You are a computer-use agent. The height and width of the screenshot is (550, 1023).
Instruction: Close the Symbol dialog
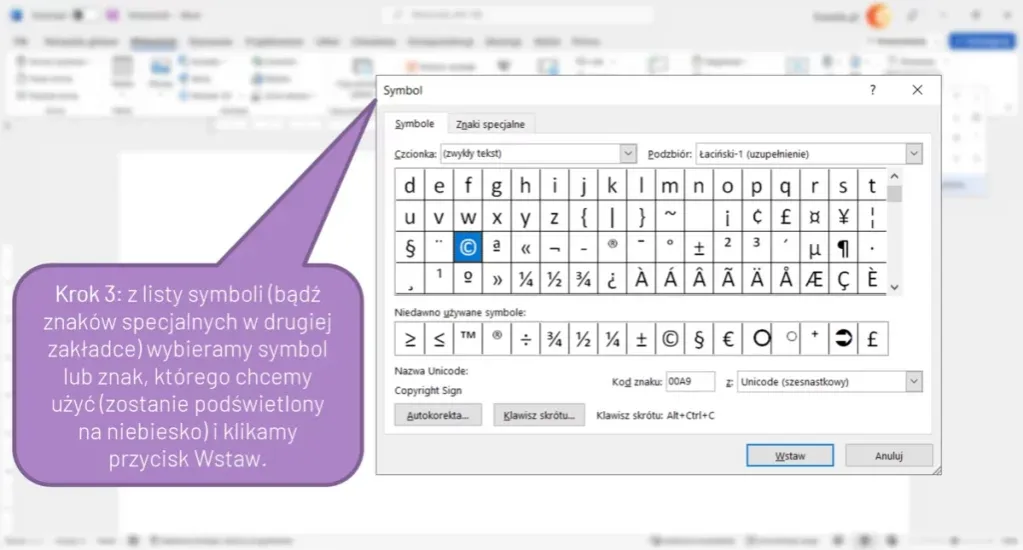point(917,90)
